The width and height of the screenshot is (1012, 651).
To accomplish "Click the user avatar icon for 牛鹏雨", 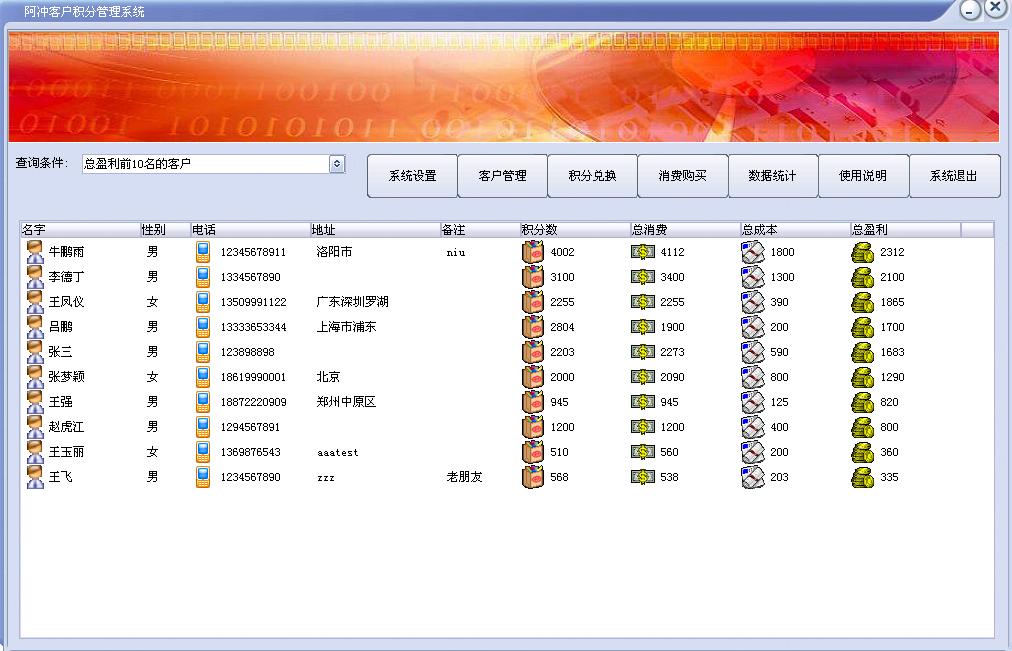I will click(x=35, y=252).
